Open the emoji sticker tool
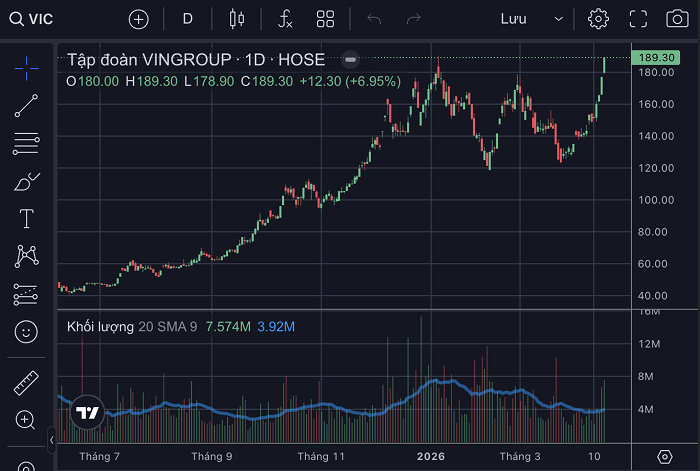This screenshot has width=700, height=471. coord(26,330)
